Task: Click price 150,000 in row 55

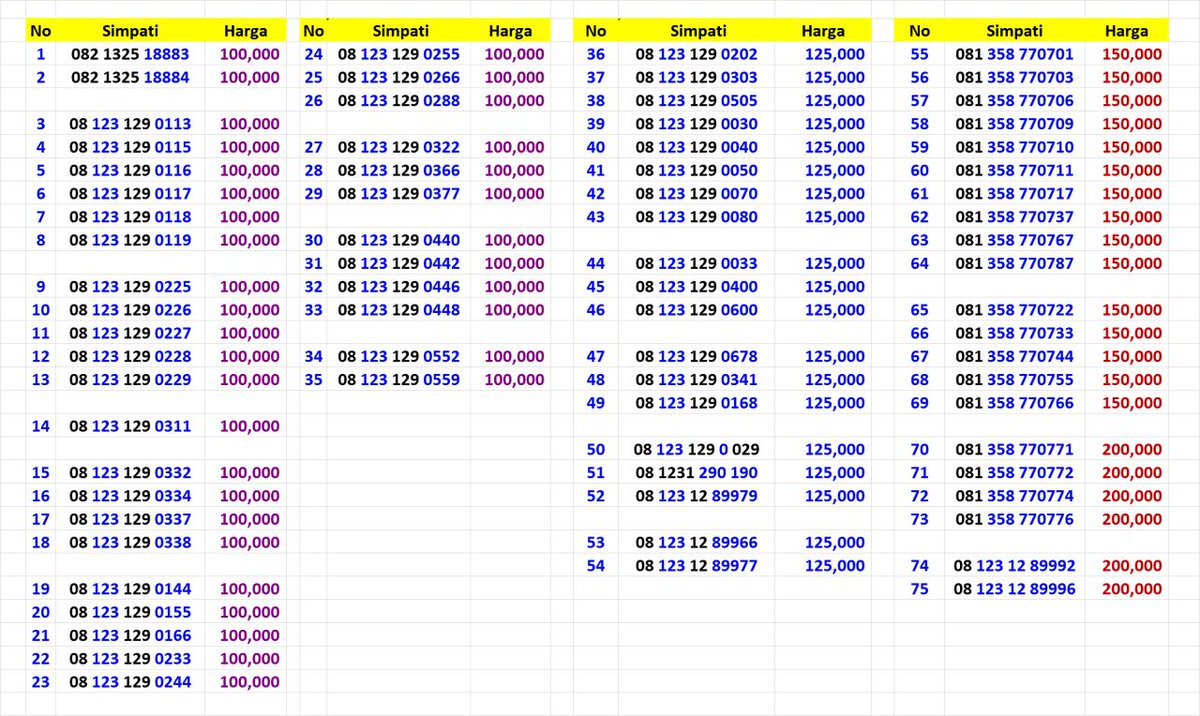Action: click(1132, 54)
